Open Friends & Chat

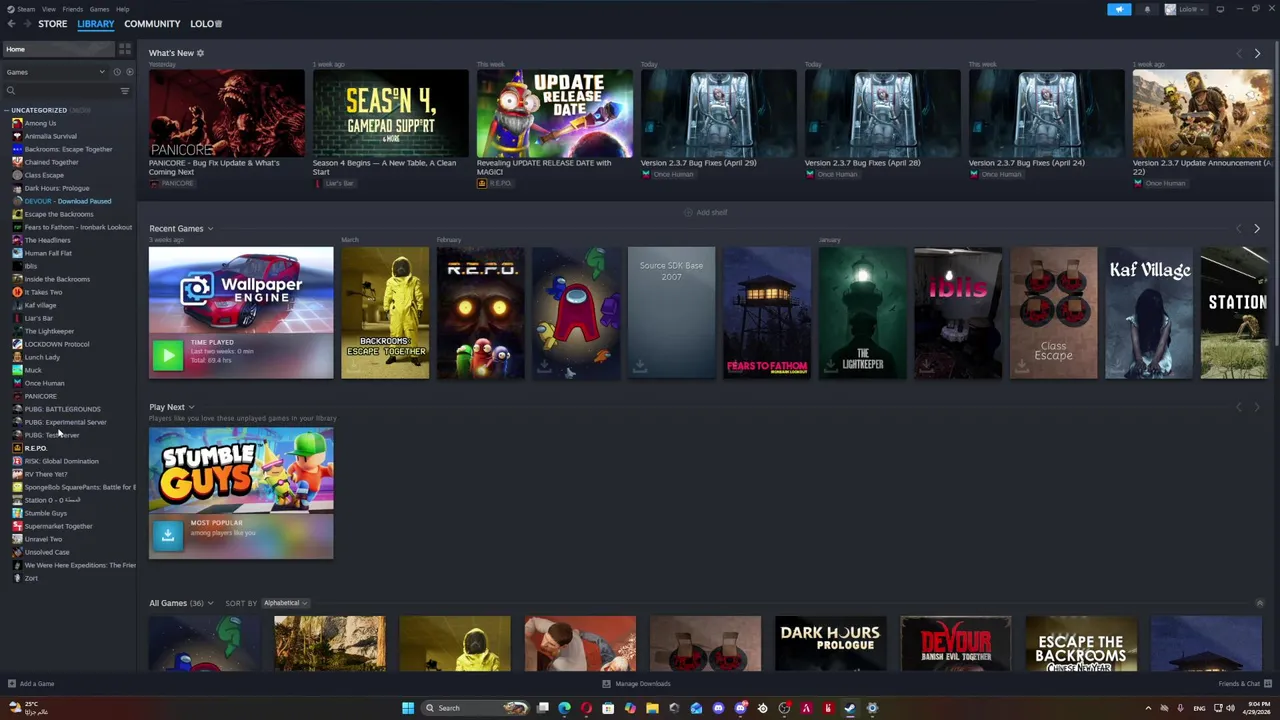coord(1245,684)
